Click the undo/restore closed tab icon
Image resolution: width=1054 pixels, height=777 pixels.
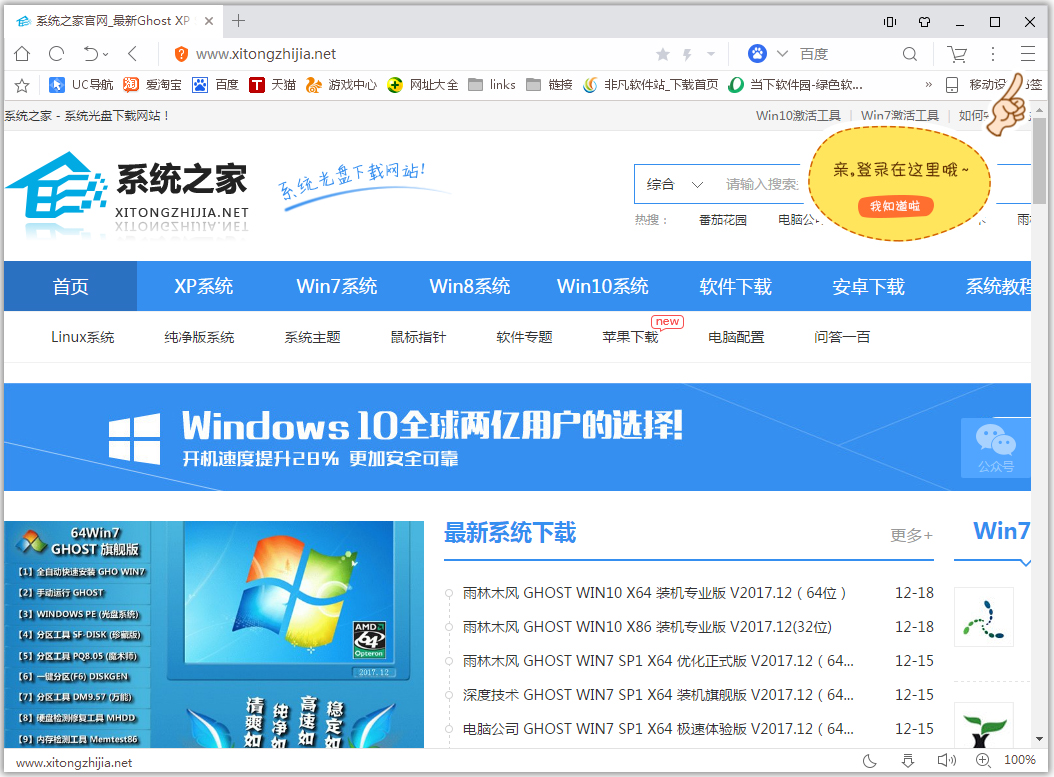(x=91, y=54)
